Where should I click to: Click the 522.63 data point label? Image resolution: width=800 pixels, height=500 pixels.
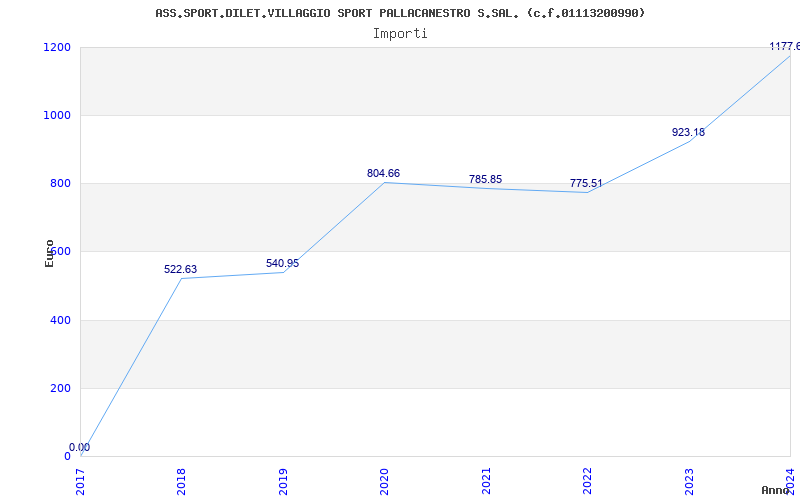(x=180, y=269)
